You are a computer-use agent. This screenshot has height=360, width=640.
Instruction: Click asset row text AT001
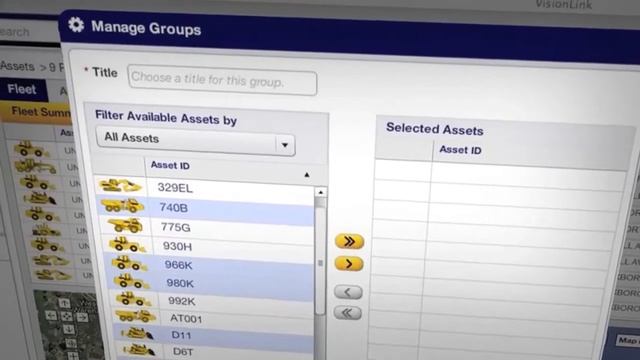coord(186,318)
